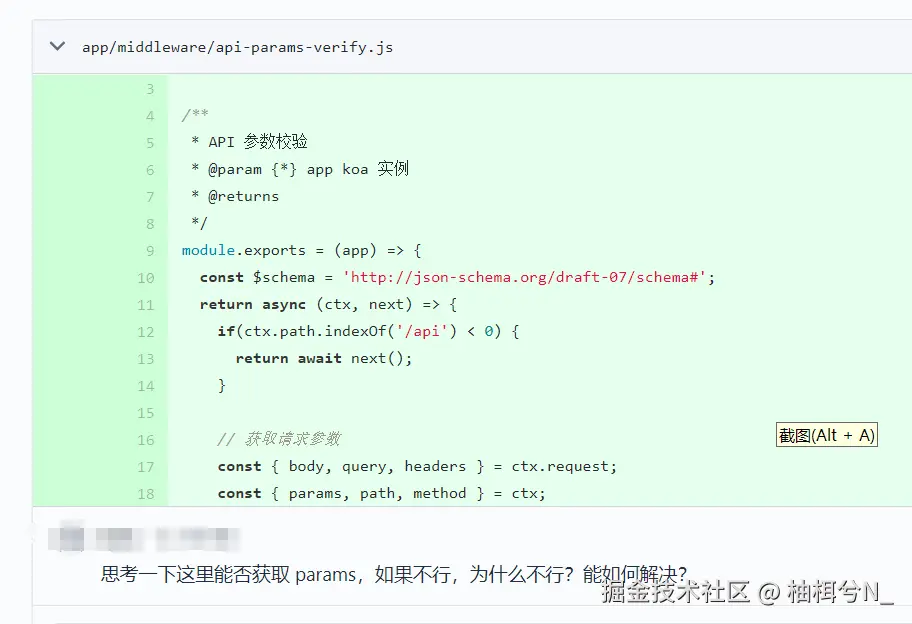Viewport: 912px width, 624px height.
Task: Click line number 16 in gutter
Action: pos(146,440)
